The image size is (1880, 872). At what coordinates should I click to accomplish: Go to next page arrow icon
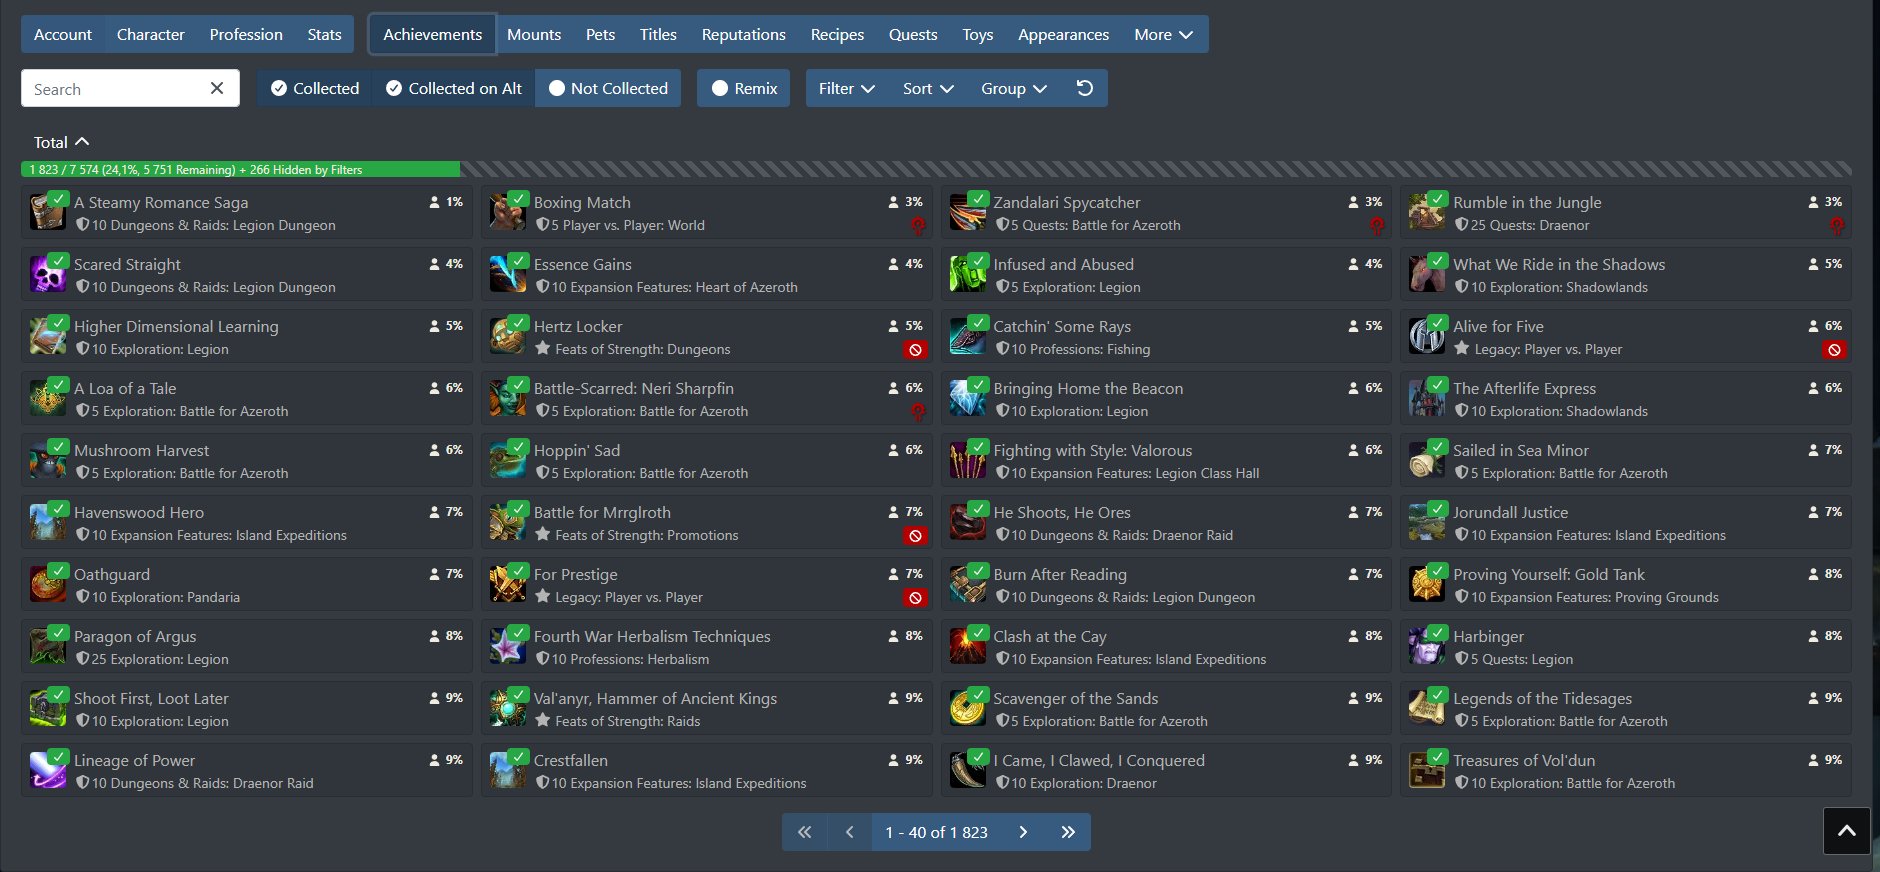[x=1023, y=832]
